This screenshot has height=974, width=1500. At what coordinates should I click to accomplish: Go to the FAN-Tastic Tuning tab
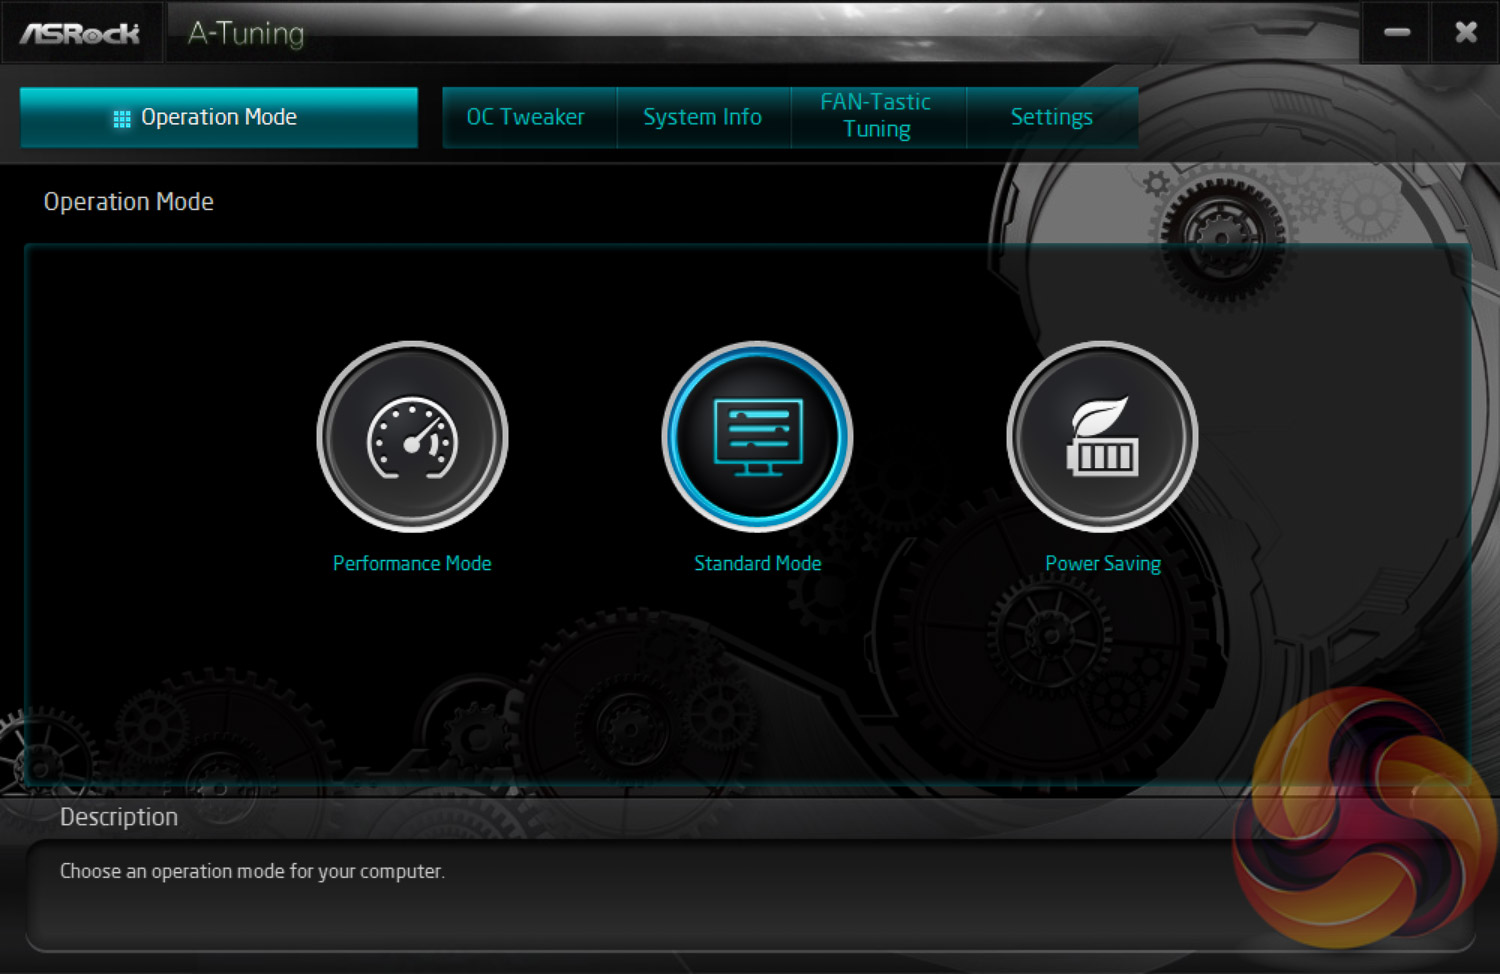point(877,116)
